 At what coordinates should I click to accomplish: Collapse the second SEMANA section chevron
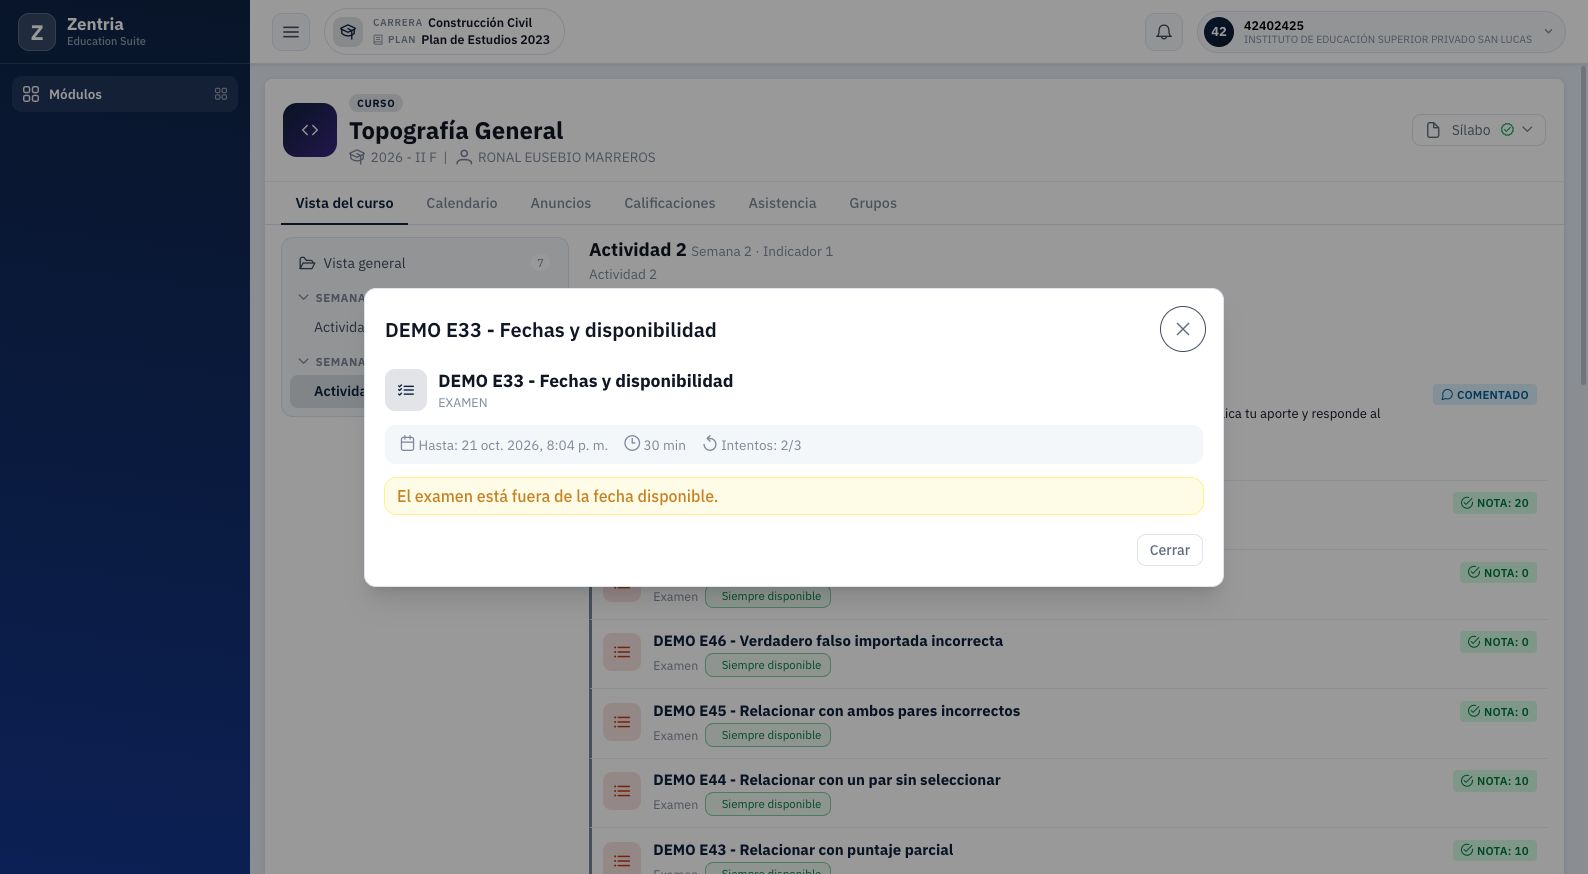(303, 361)
